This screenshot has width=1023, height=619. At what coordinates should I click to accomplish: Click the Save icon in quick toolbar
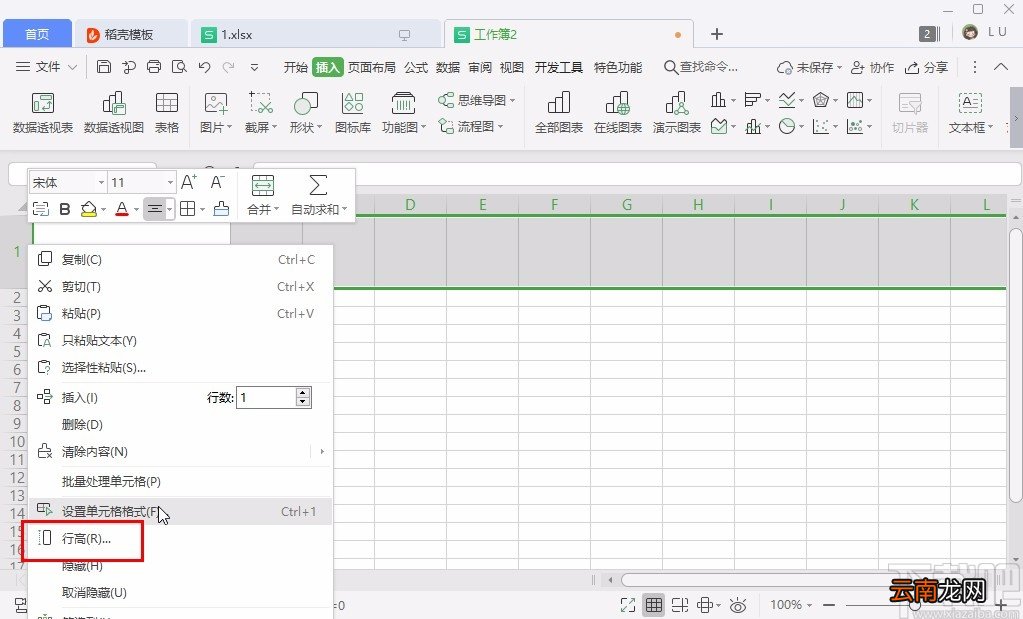104,67
